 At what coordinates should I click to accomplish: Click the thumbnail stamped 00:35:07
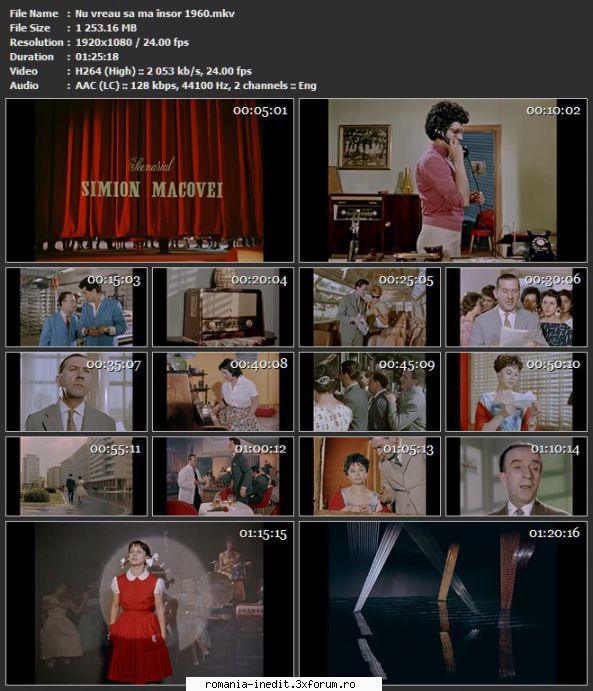[x=76, y=391]
